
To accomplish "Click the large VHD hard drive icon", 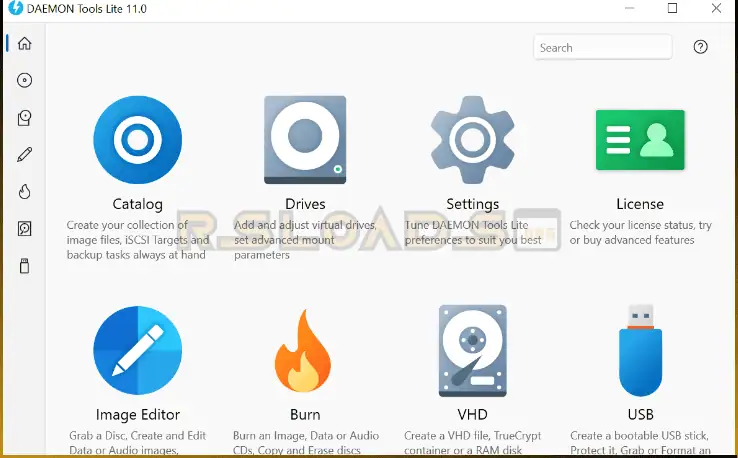I will coord(473,351).
